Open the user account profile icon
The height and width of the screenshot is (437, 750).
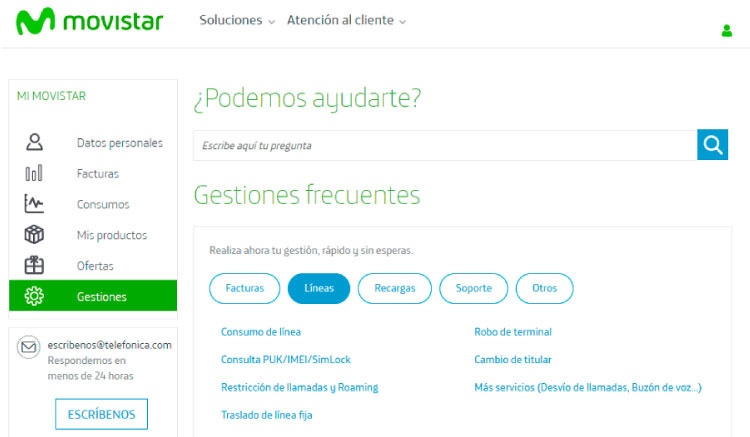coord(727,31)
